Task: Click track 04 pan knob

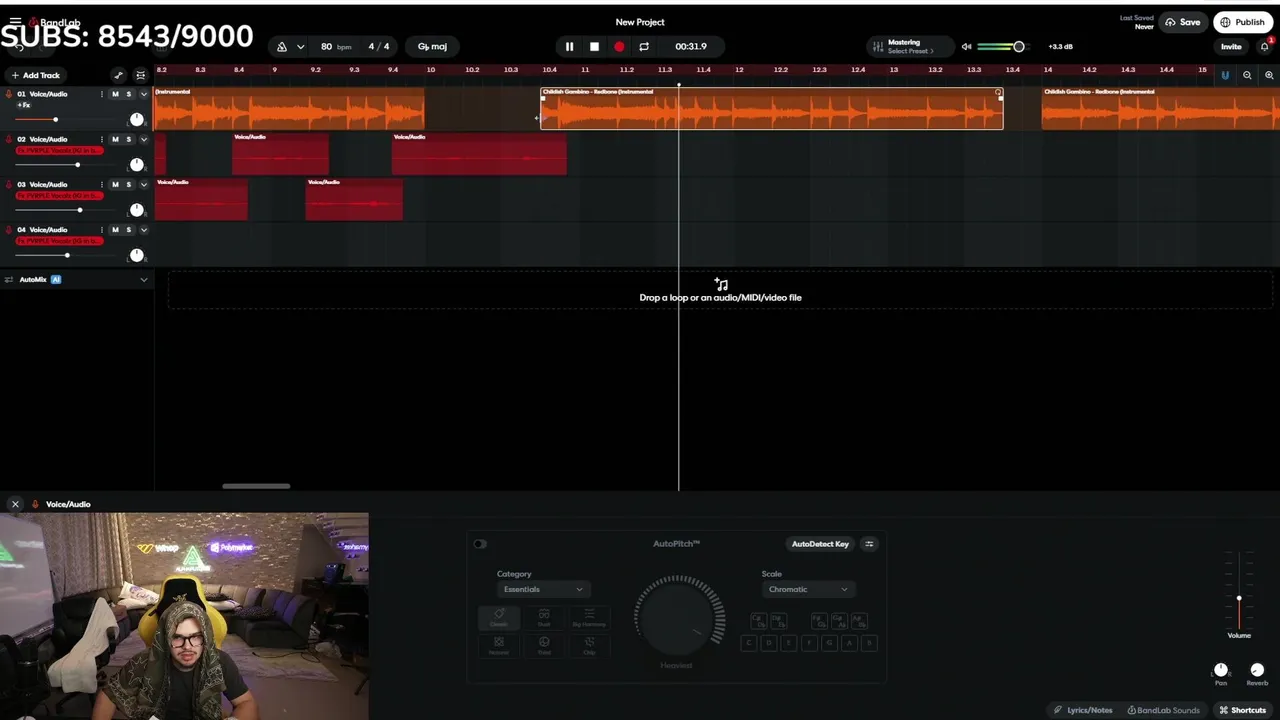Action: tap(136, 254)
